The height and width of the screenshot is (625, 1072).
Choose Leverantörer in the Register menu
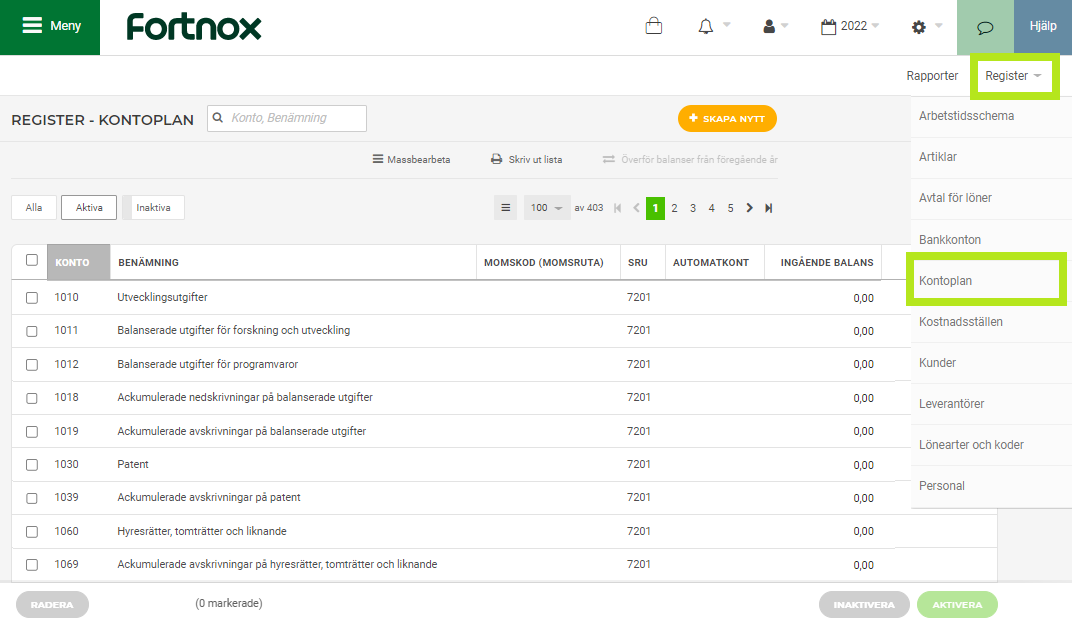coord(951,404)
